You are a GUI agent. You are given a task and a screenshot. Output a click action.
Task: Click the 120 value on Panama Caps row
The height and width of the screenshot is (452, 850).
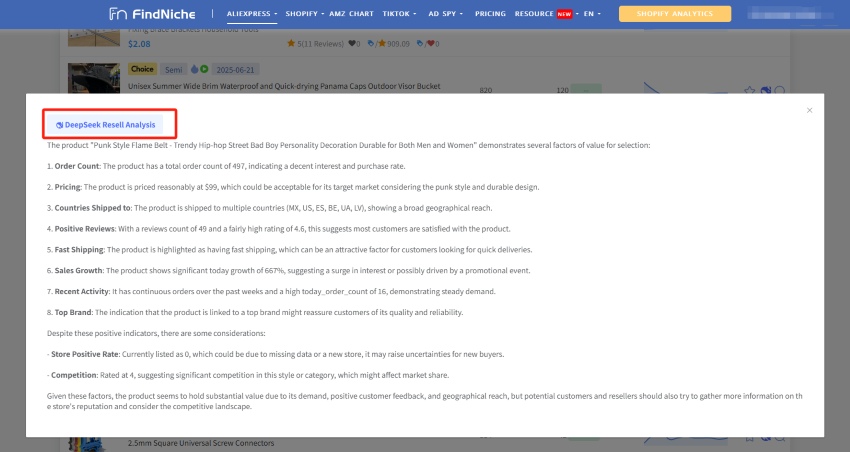point(562,90)
